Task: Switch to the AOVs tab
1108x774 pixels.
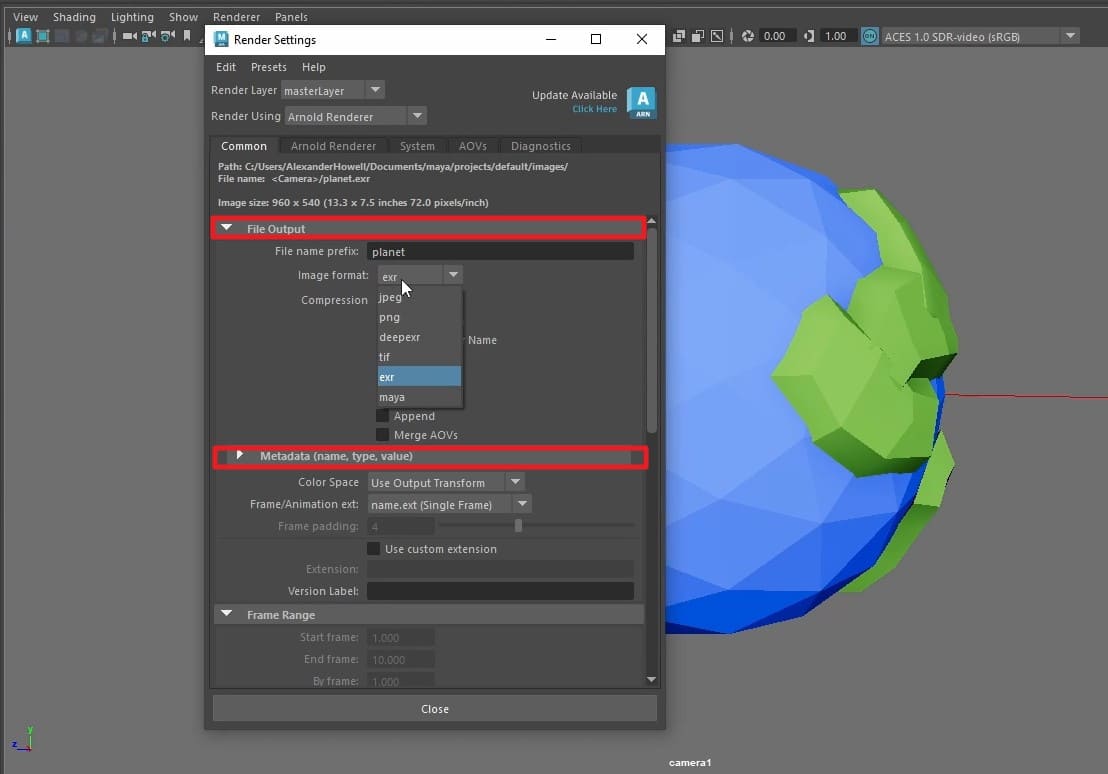Action: pos(473,145)
